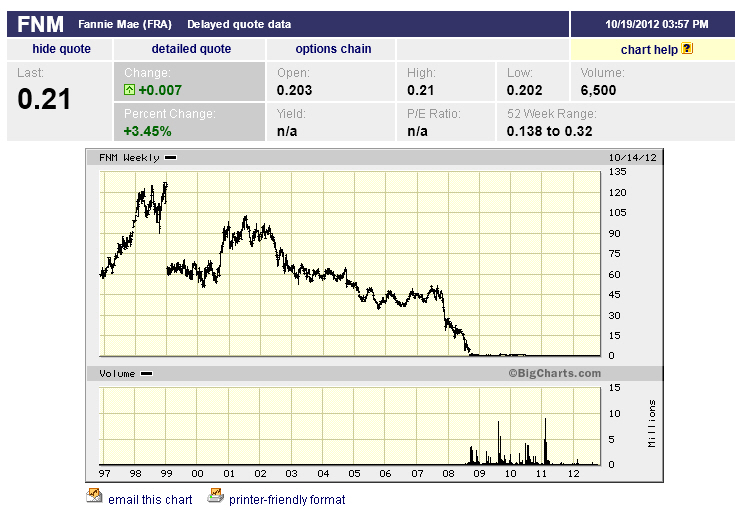The width and height of the screenshot is (735, 510).
Task: Click the Low value 0.202
Action: tap(524, 90)
